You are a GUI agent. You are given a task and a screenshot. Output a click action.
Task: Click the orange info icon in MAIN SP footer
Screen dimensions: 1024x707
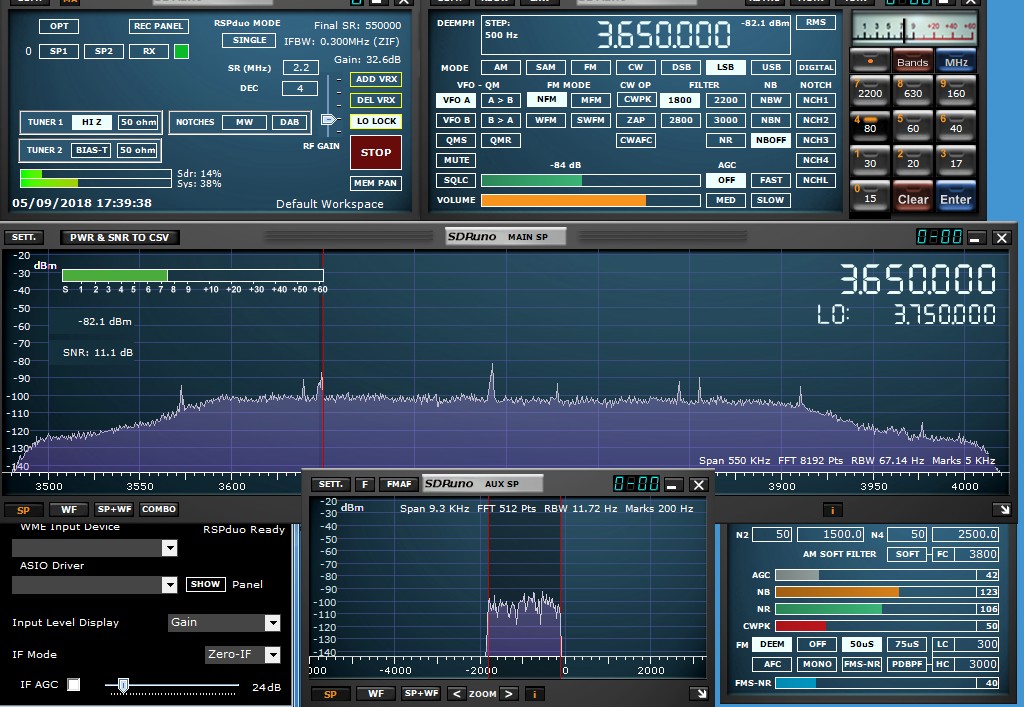[832, 510]
